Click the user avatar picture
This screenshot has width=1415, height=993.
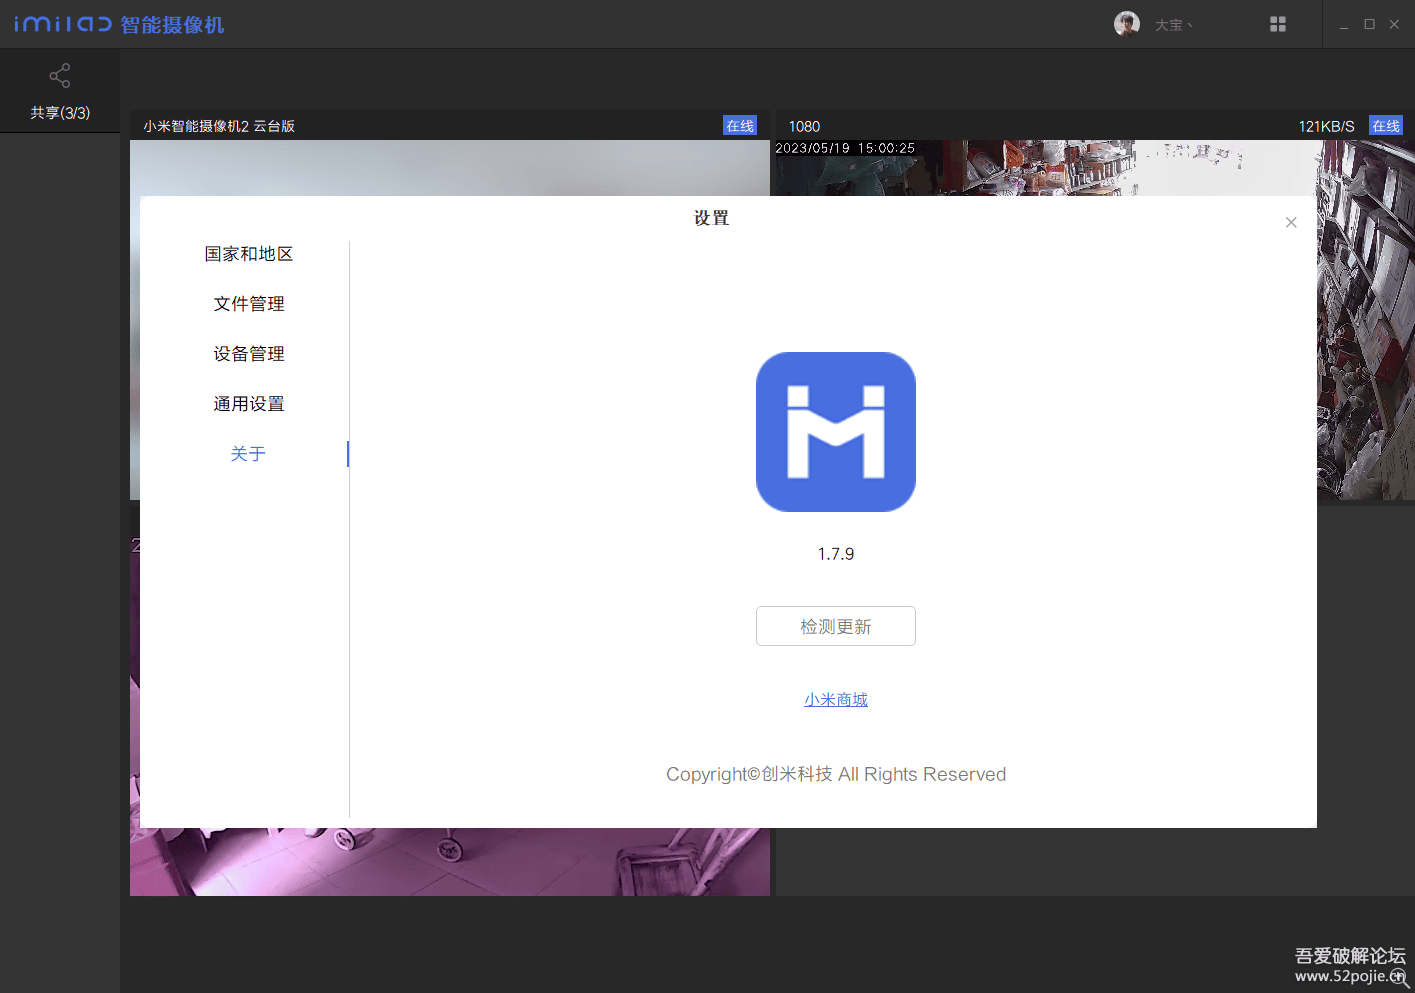click(1126, 23)
